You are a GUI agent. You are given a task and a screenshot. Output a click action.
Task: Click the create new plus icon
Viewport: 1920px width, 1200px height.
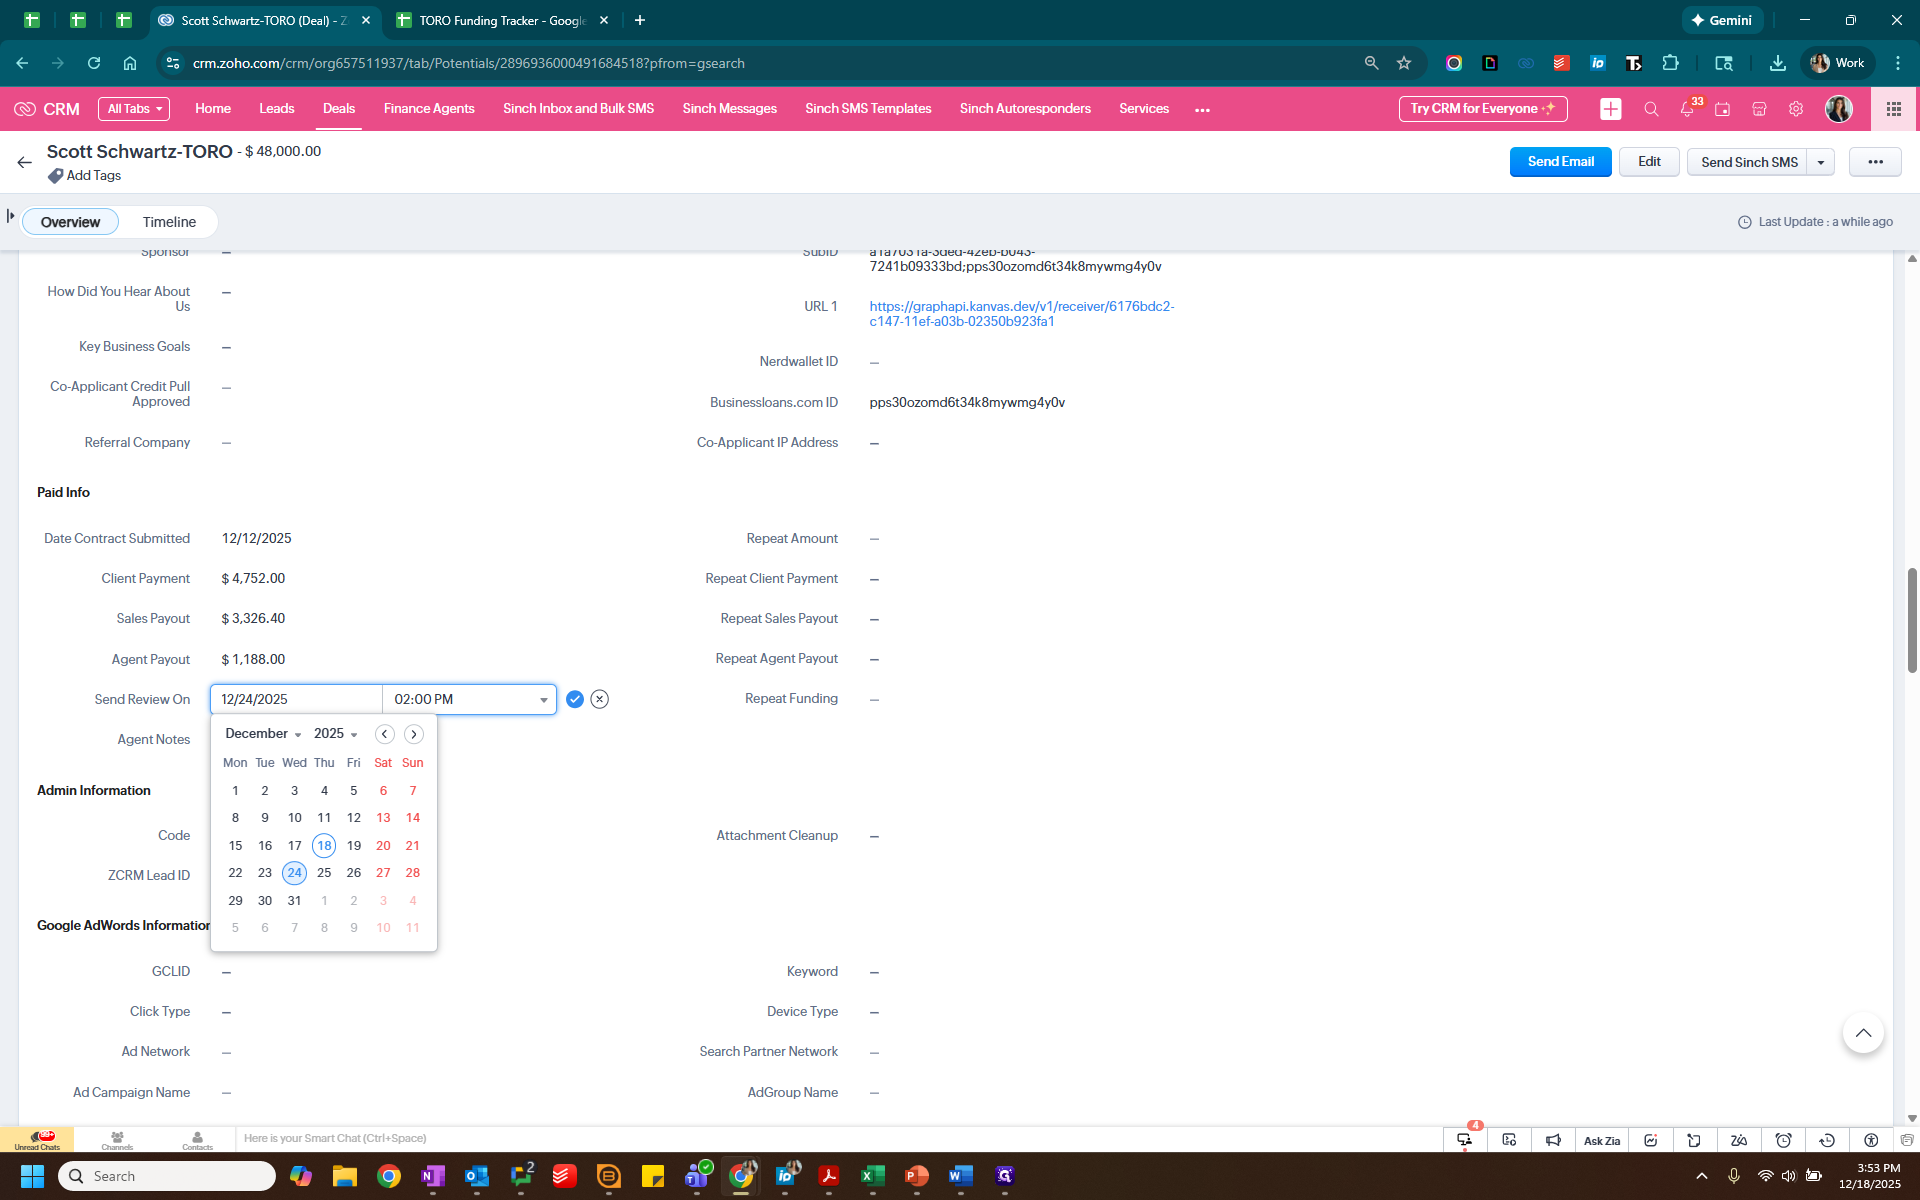point(1610,109)
